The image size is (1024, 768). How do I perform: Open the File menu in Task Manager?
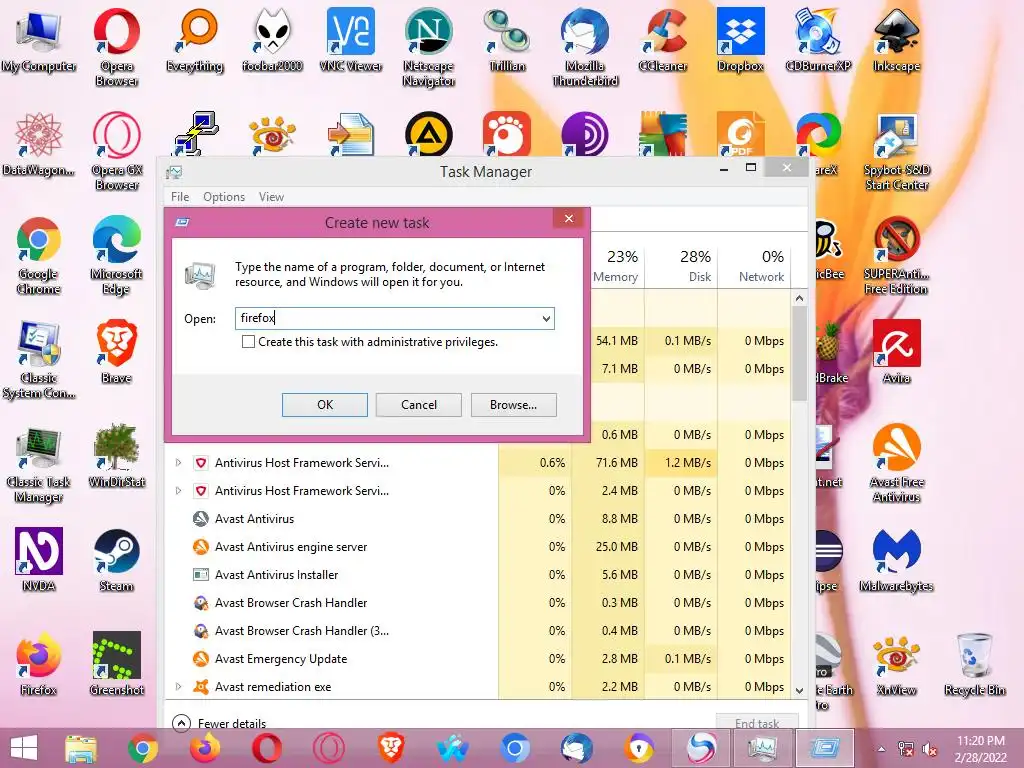click(180, 197)
